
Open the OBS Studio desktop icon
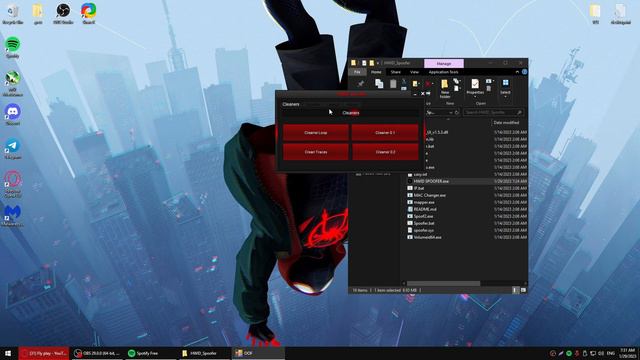click(x=63, y=13)
